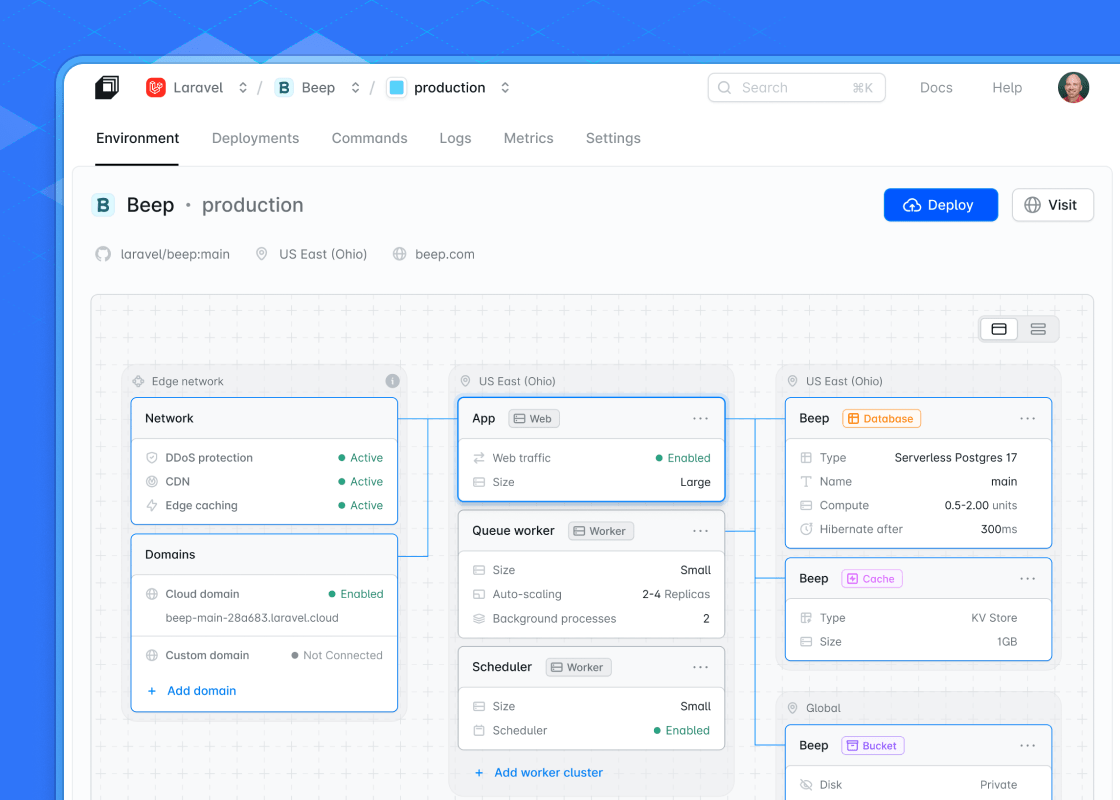Click the Bucket badge on the Beep card
The width and height of the screenshot is (1120, 800).
coord(872,745)
